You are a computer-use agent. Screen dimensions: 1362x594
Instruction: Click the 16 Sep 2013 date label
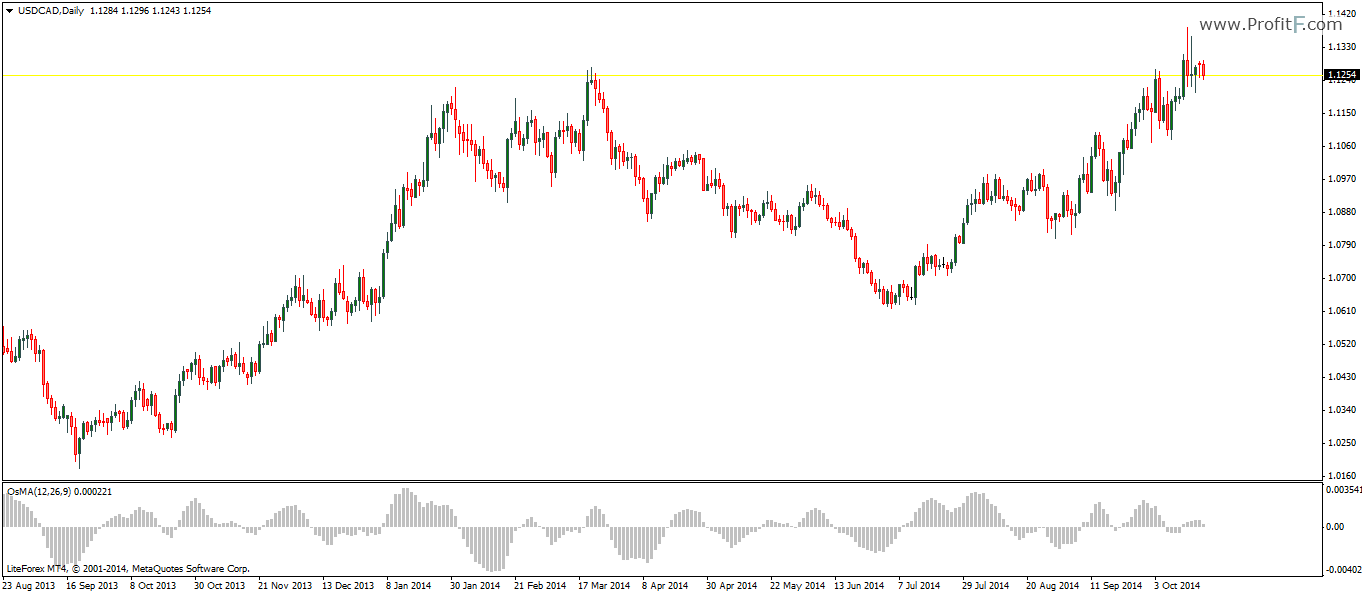click(94, 586)
